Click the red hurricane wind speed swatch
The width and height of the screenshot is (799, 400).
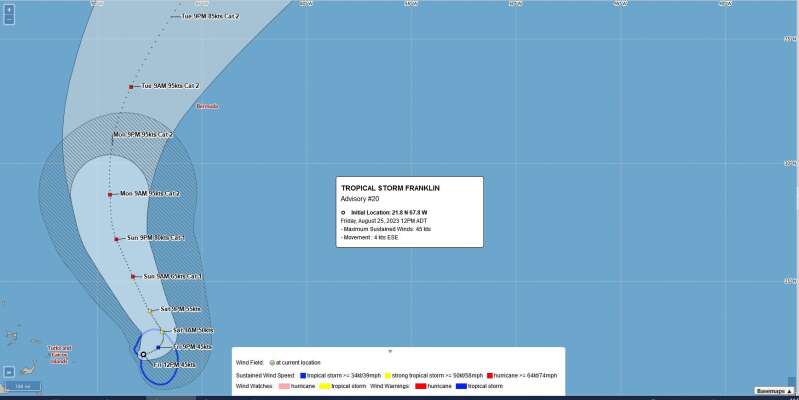(x=490, y=376)
